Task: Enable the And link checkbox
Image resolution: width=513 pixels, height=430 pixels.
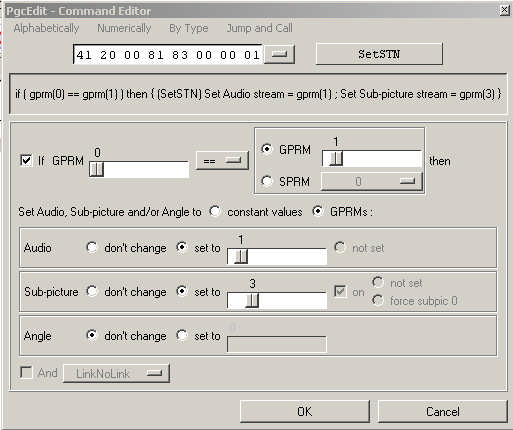Action: [x=26, y=372]
